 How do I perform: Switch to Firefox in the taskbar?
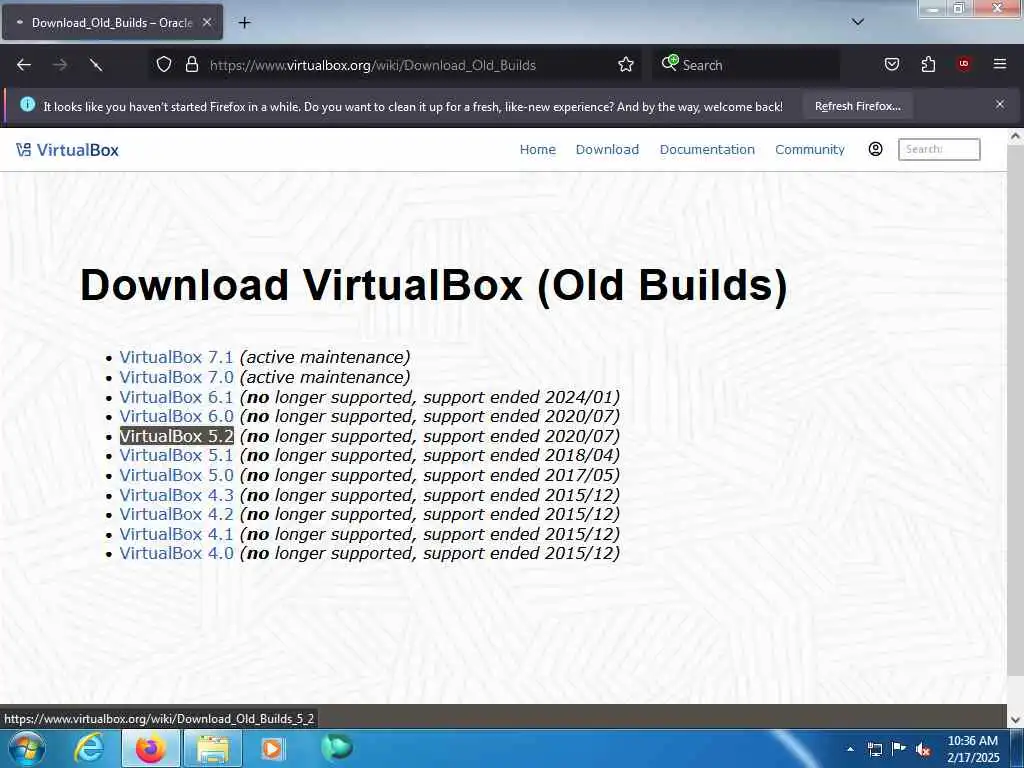[x=150, y=748]
